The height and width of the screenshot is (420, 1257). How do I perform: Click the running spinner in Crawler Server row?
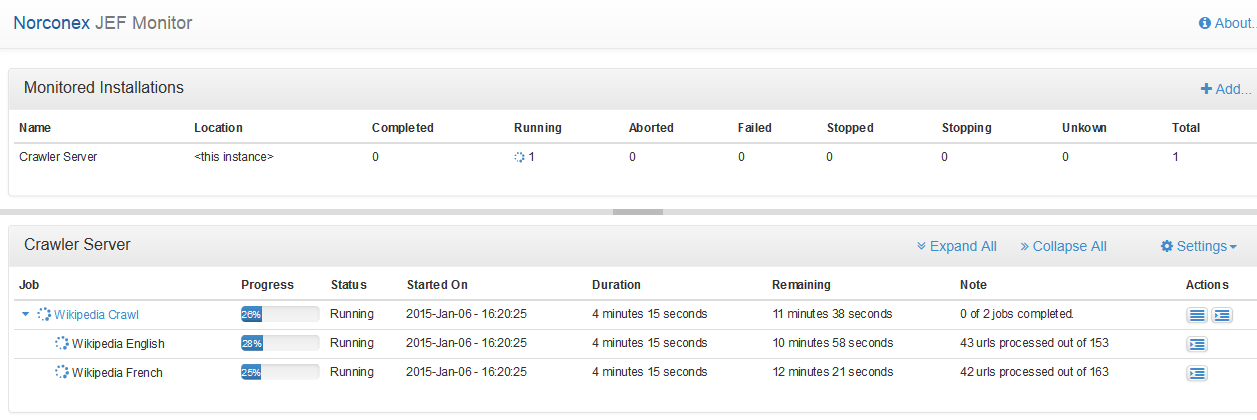519,157
